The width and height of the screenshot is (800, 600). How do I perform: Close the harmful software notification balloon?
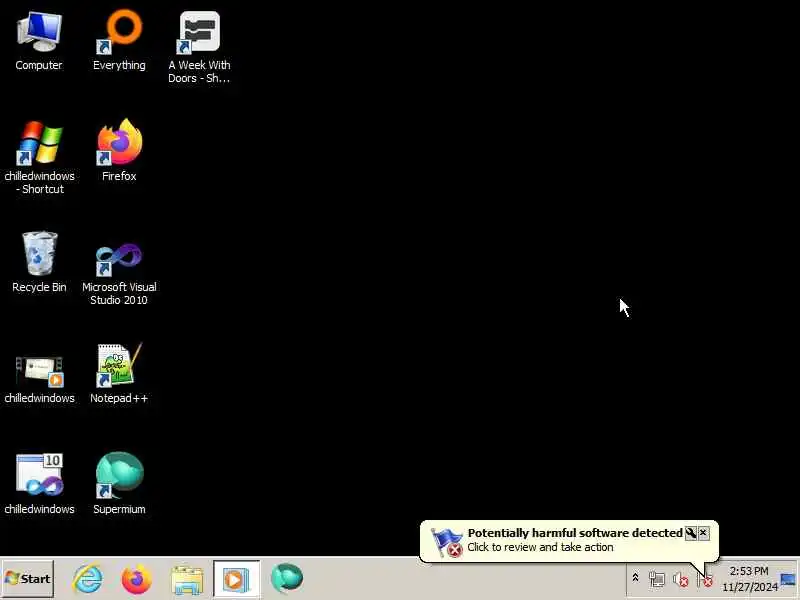pyautogui.click(x=704, y=533)
